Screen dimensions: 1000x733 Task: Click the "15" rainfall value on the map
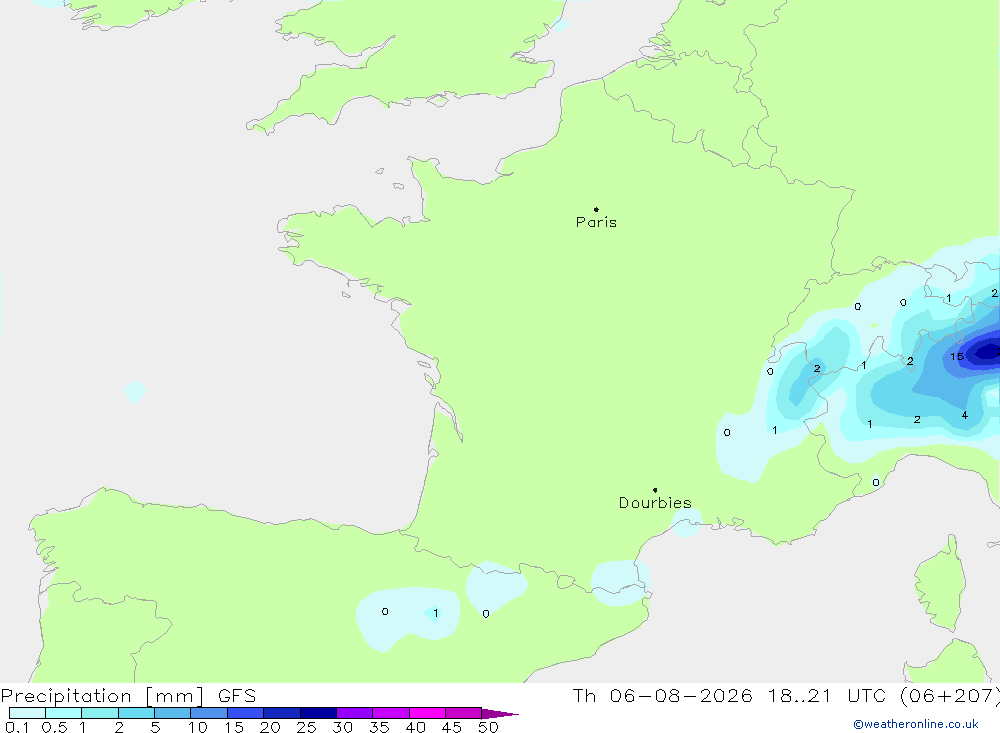pos(957,357)
